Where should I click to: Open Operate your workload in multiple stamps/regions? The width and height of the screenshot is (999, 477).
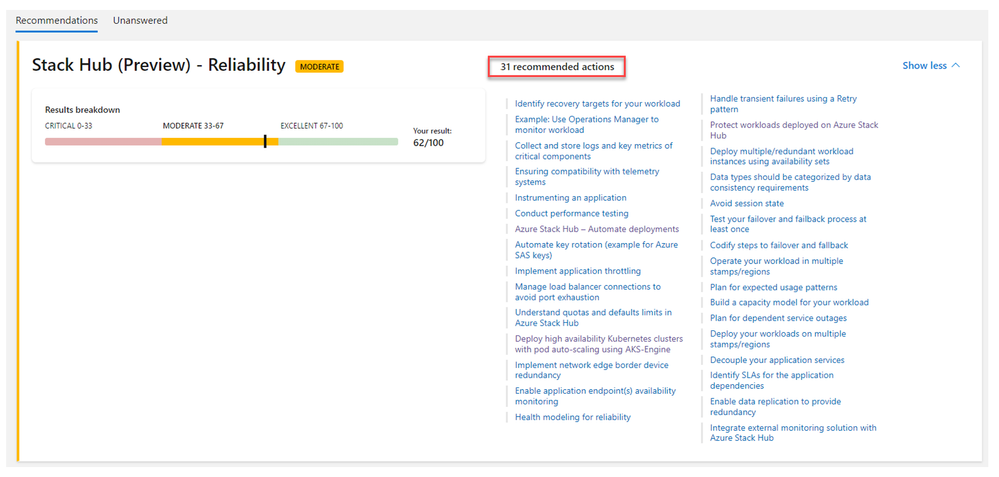(x=776, y=266)
